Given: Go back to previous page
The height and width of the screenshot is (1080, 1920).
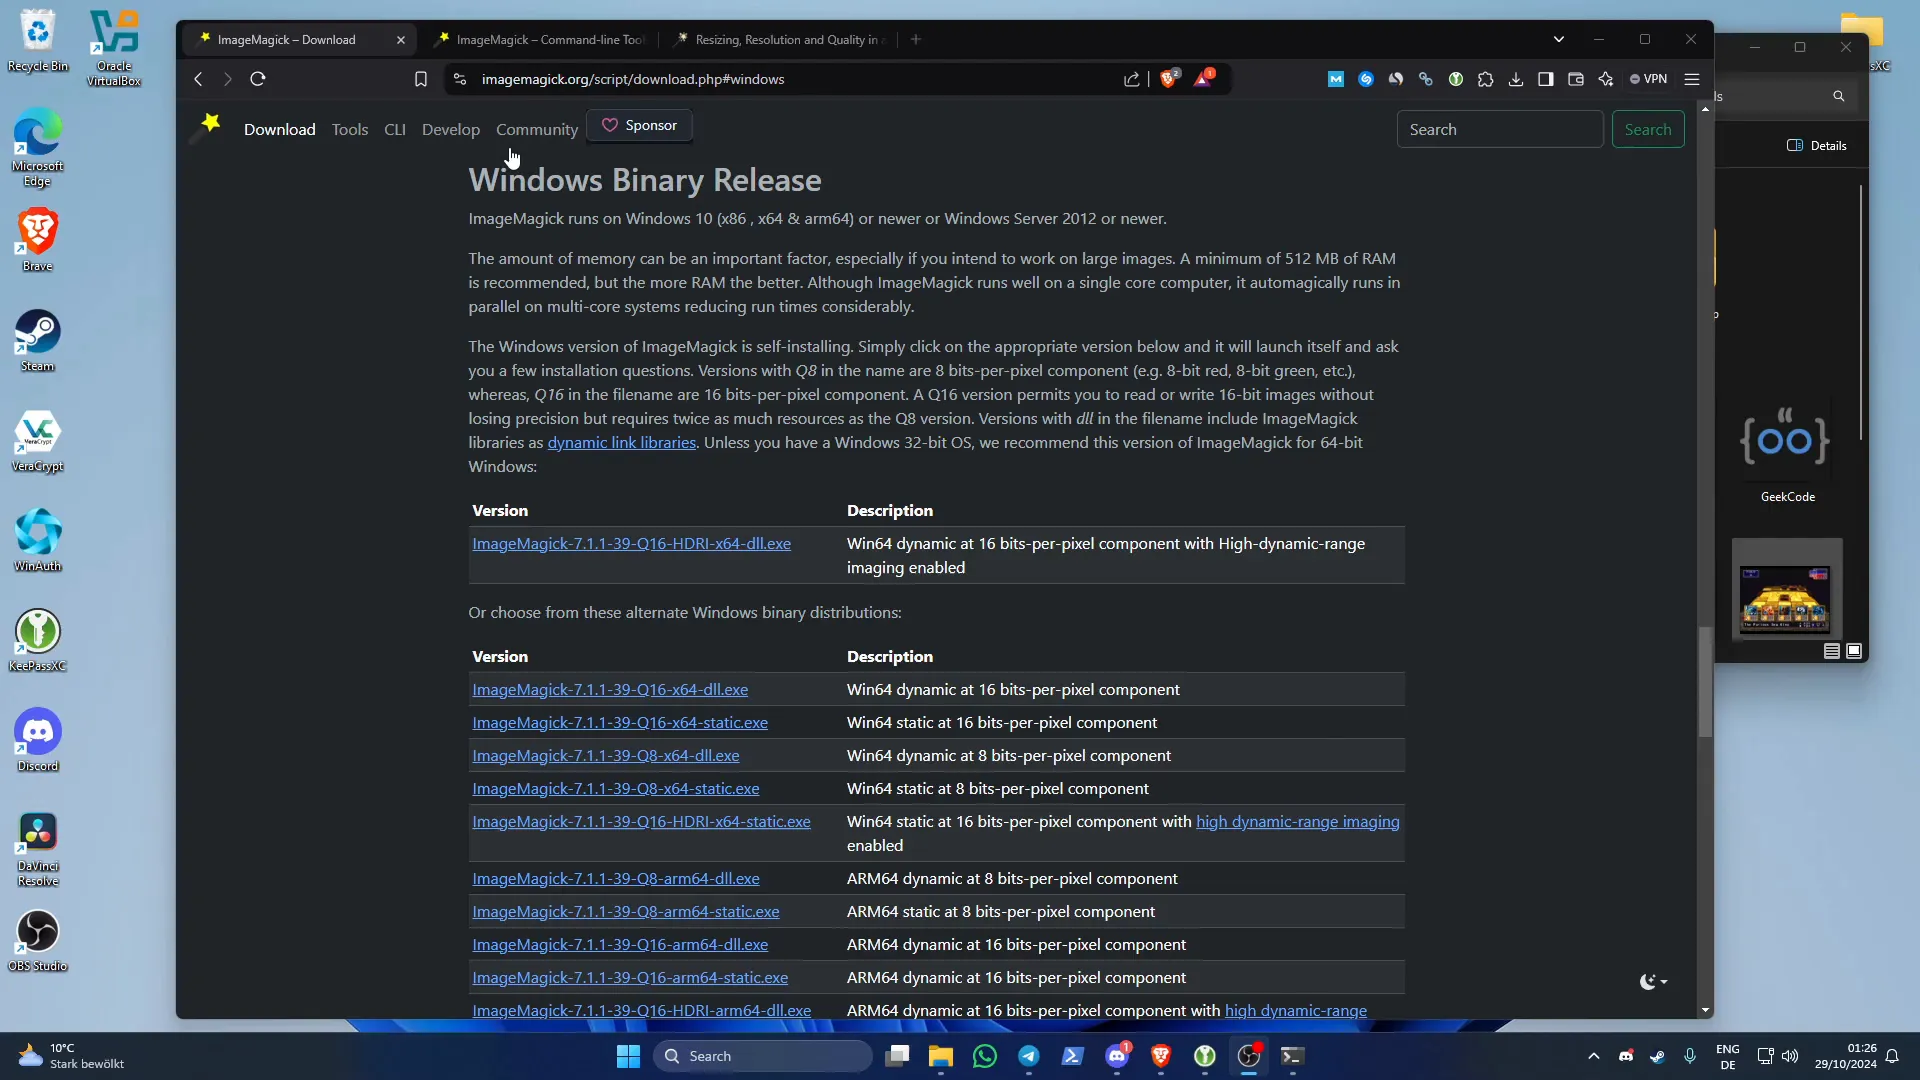Looking at the screenshot, I should click(x=198, y=79).
